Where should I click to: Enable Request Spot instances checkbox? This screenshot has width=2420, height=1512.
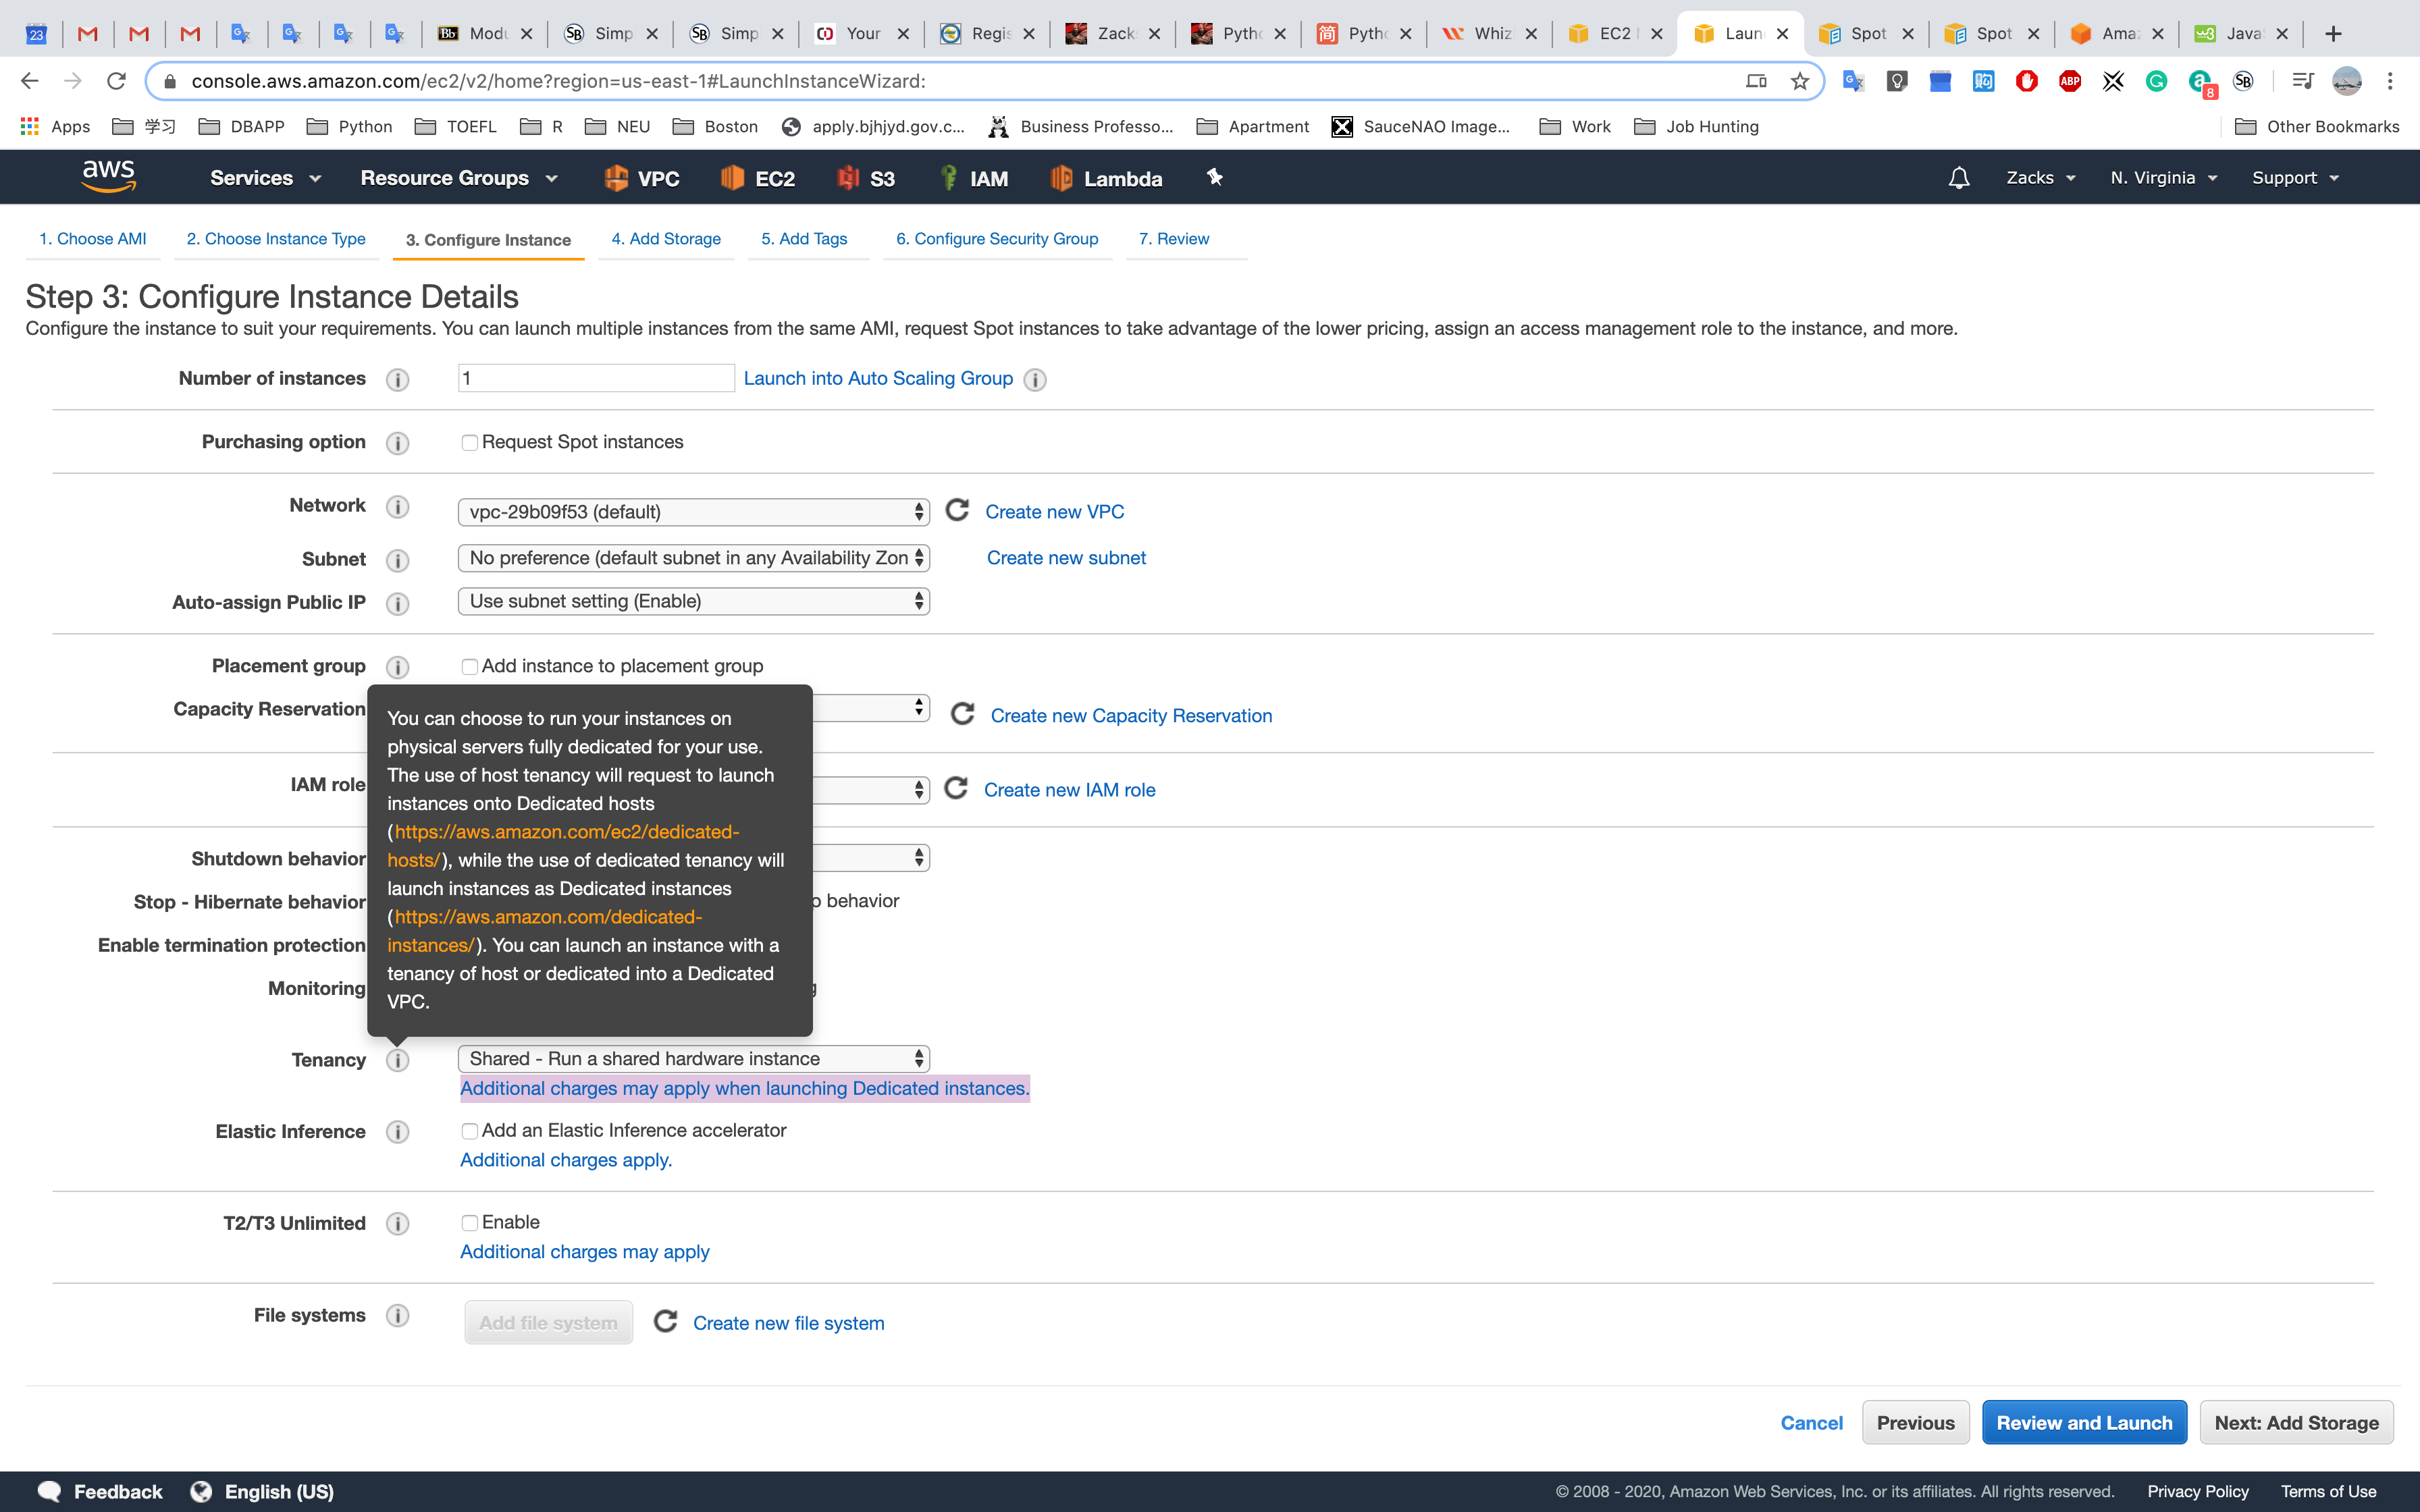pyautogui.click(x=469, y=442)
